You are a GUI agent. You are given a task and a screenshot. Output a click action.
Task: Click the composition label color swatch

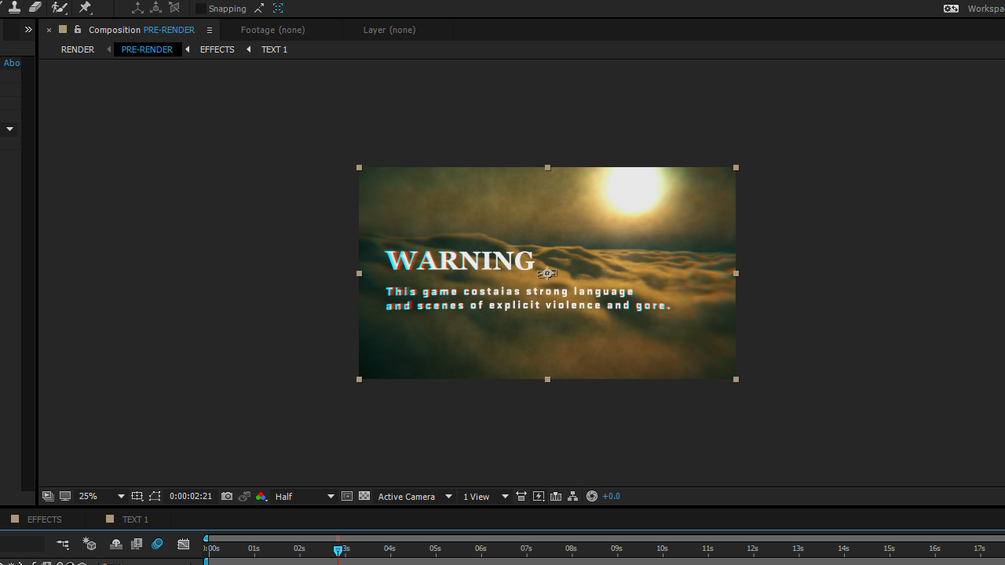[x=63, y=29]
